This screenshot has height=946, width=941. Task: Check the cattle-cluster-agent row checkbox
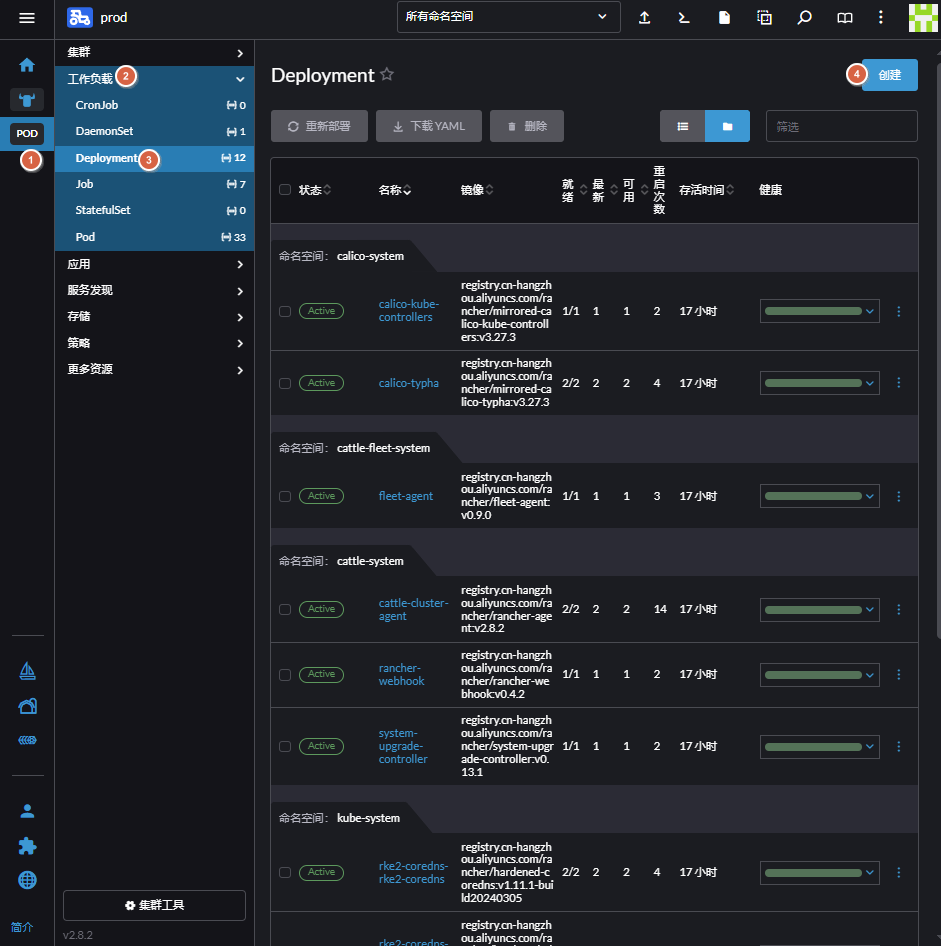click(x=285, y=609)
